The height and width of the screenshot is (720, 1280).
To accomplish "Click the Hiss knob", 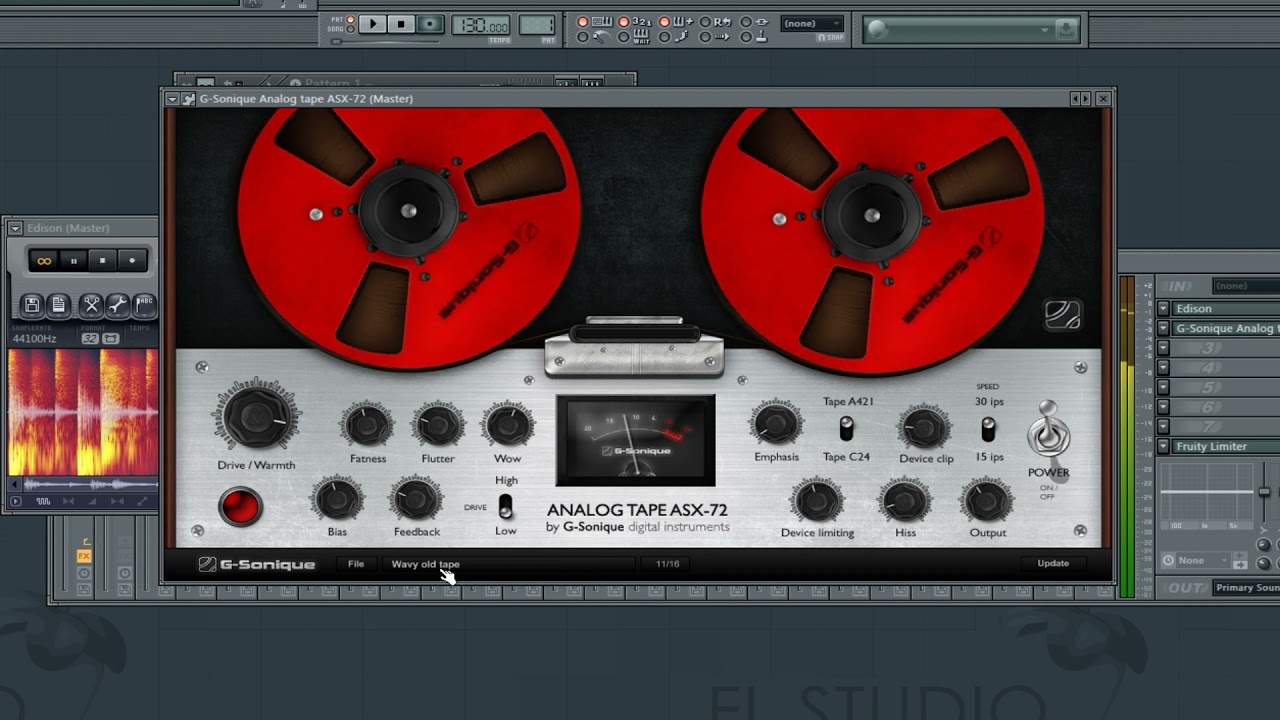I will [905, 501].
